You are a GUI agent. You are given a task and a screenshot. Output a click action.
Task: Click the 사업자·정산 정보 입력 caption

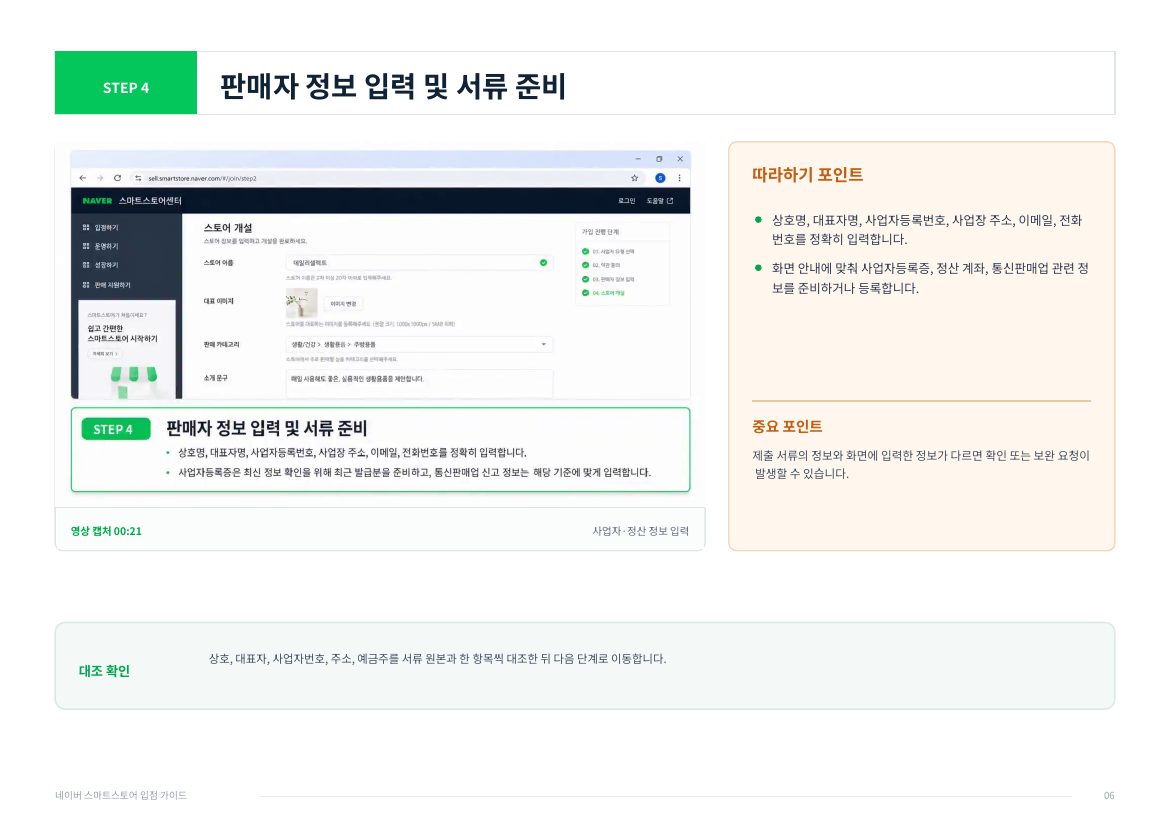(640, 531)
